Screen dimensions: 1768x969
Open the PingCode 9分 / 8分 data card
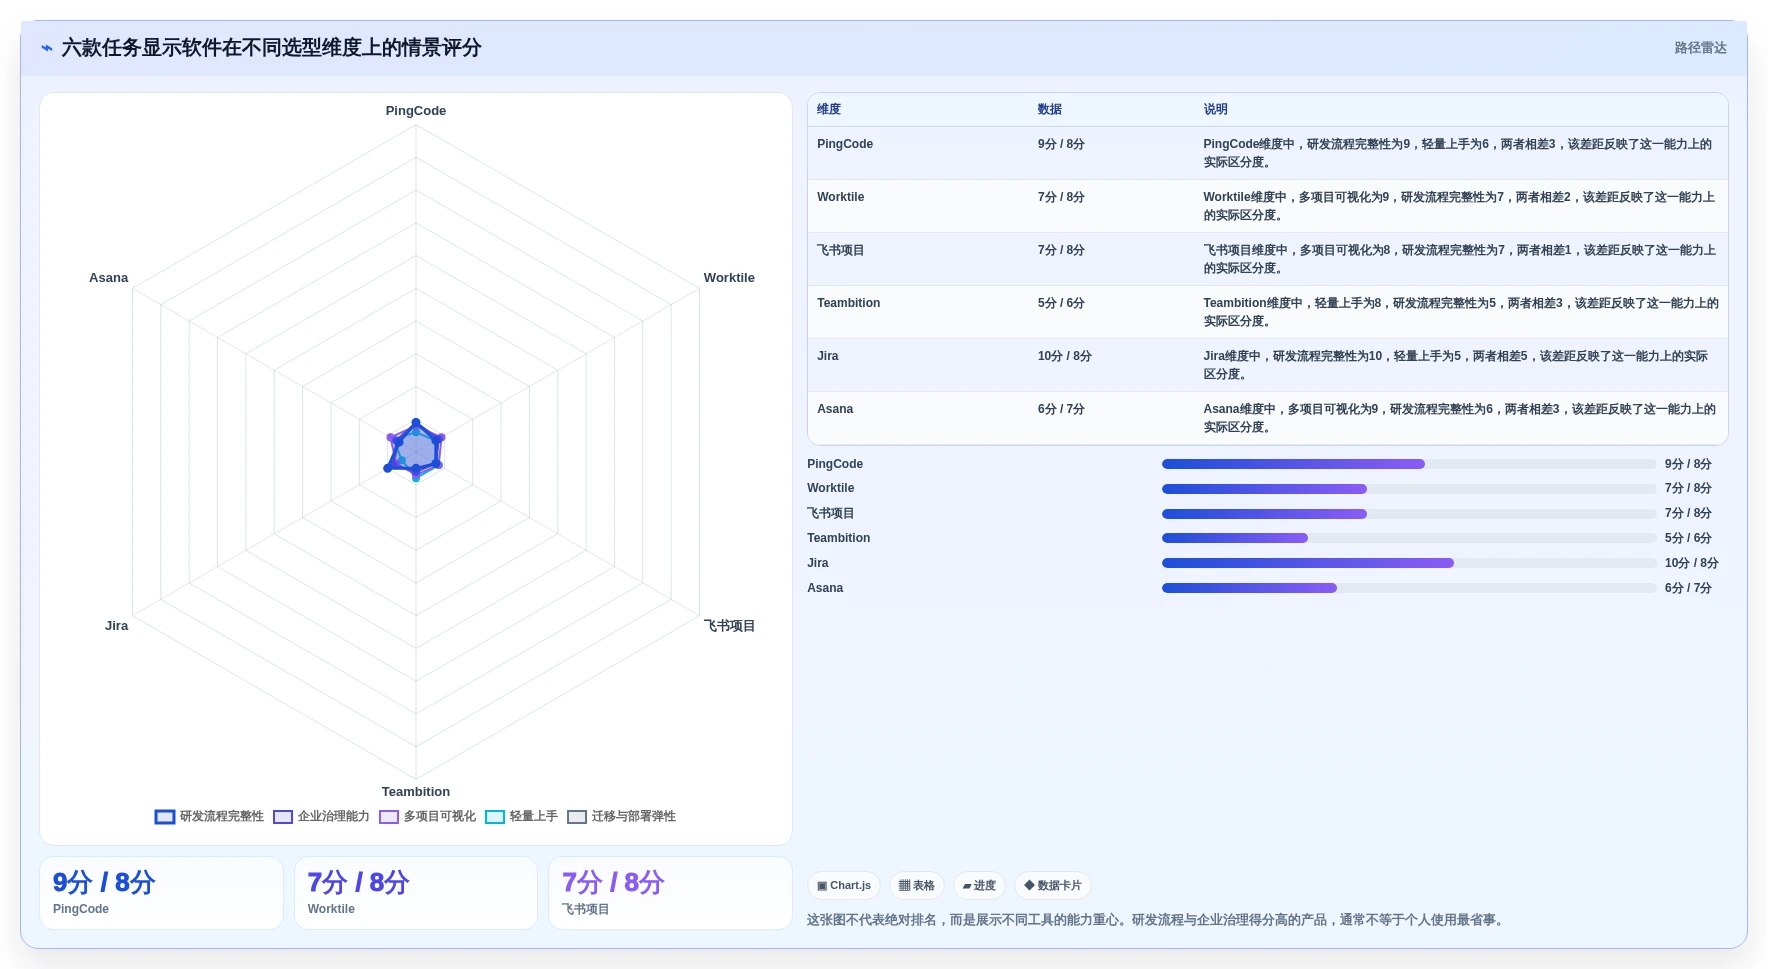[x=161, y=893]
